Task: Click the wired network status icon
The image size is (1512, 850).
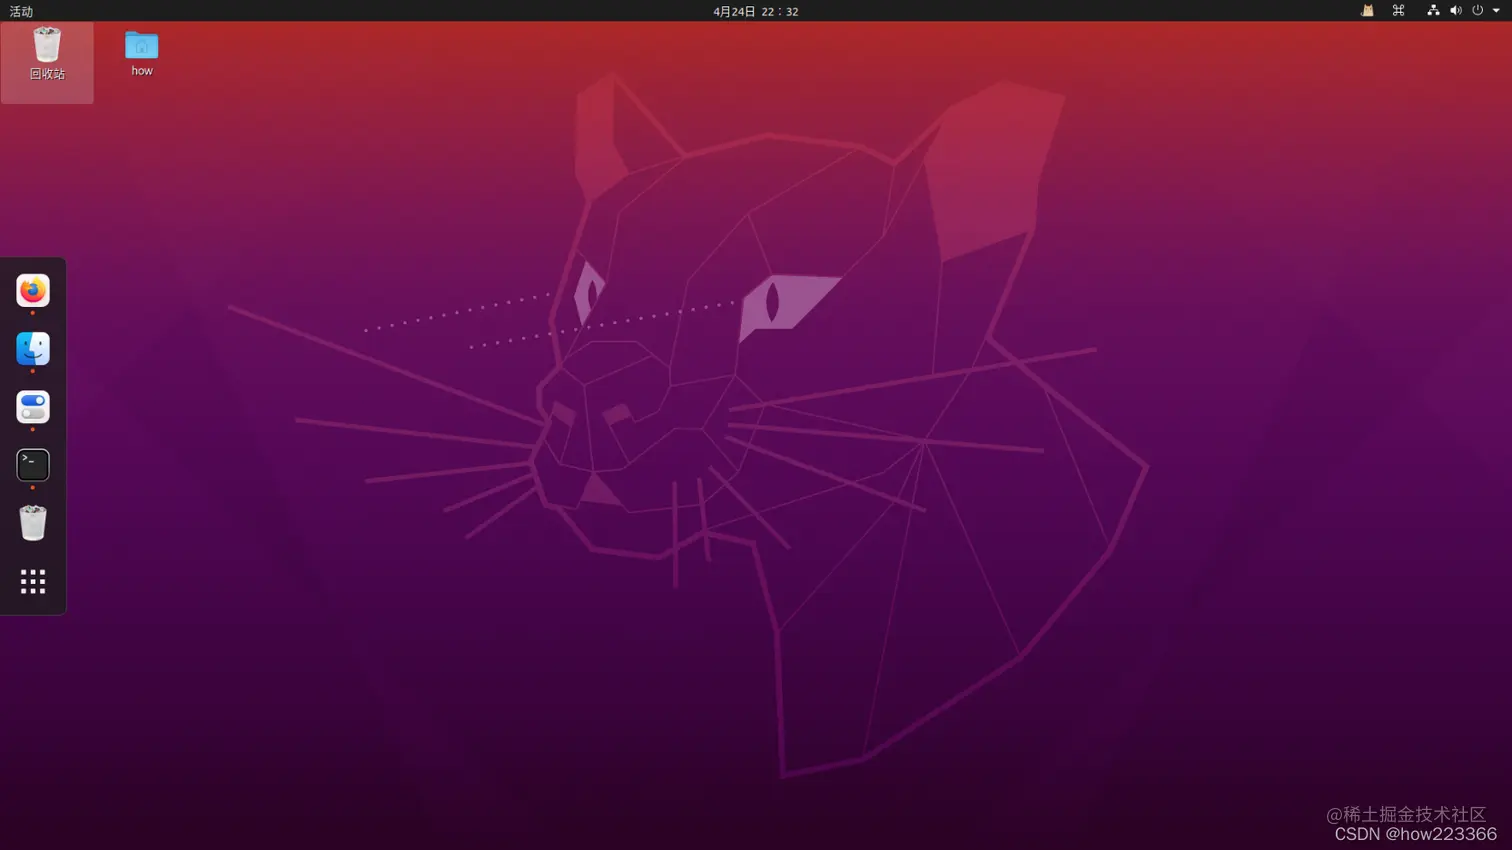Action: point(1433,11)
